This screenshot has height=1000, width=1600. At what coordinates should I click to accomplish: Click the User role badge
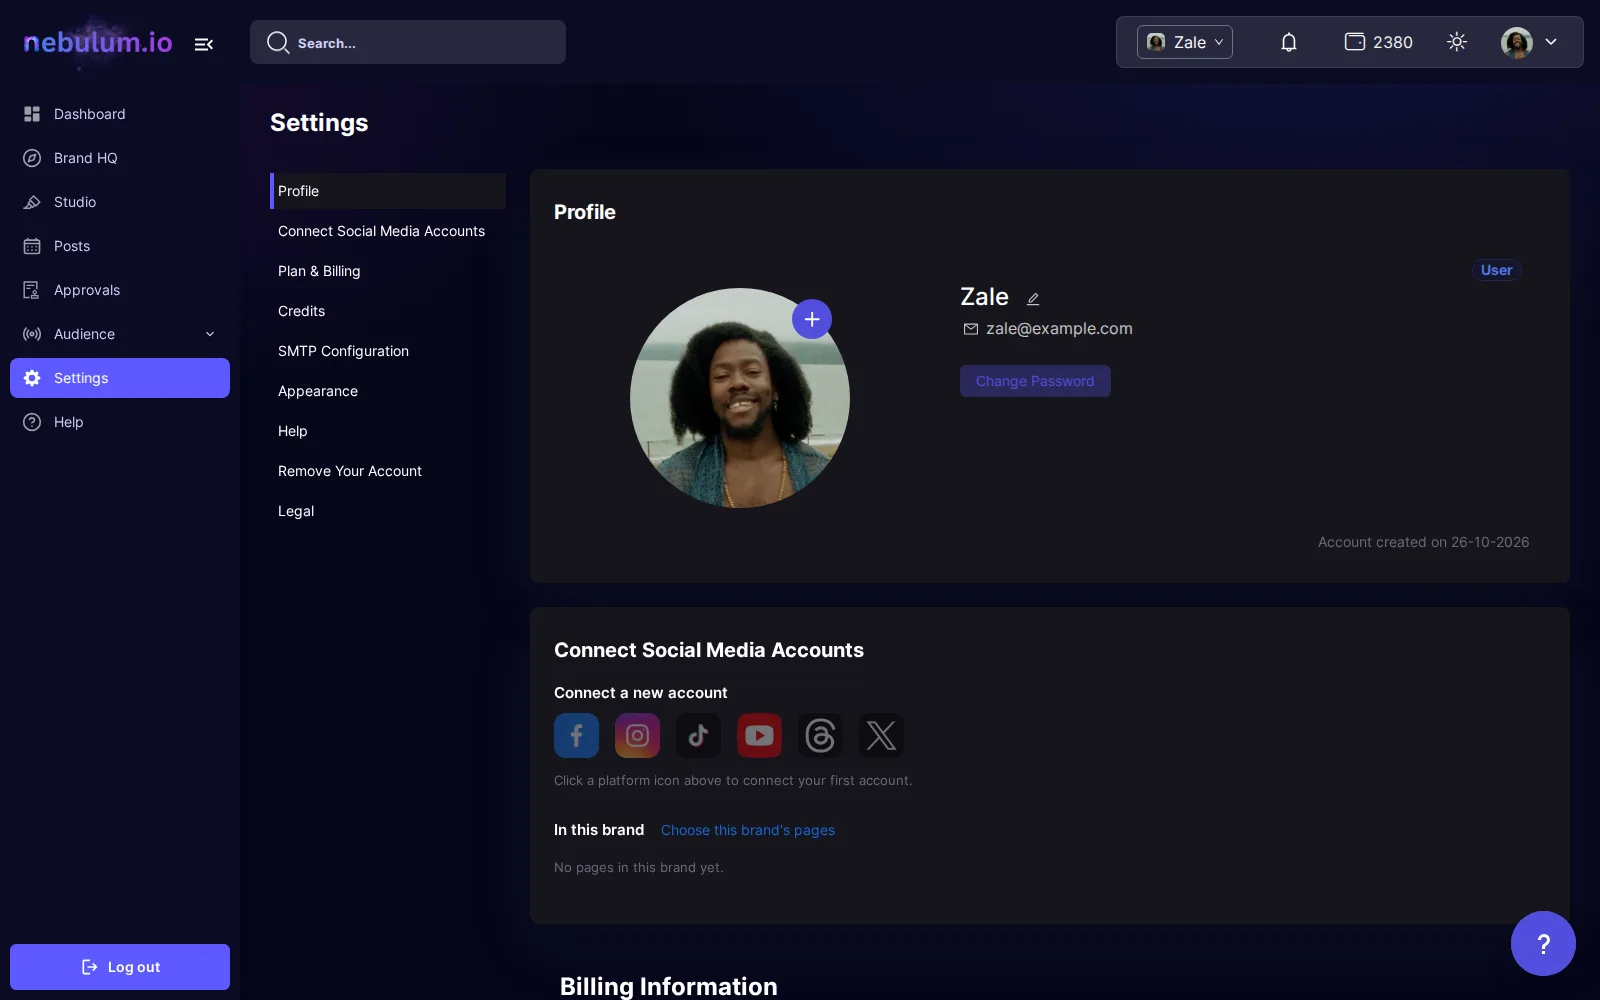[1496, 270]
